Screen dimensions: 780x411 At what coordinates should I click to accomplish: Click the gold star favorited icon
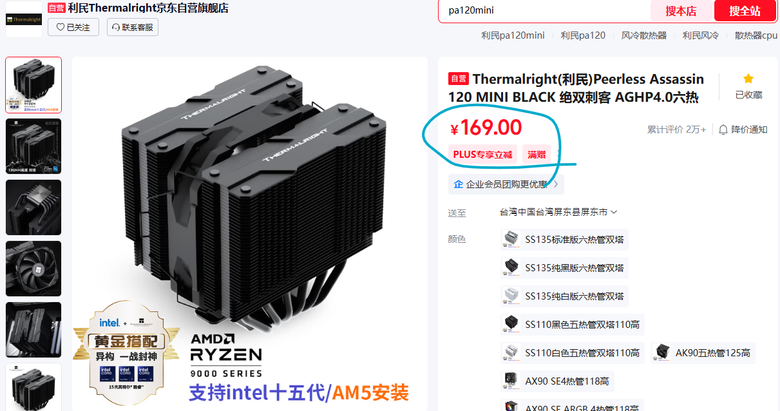[x=748, y=79]
